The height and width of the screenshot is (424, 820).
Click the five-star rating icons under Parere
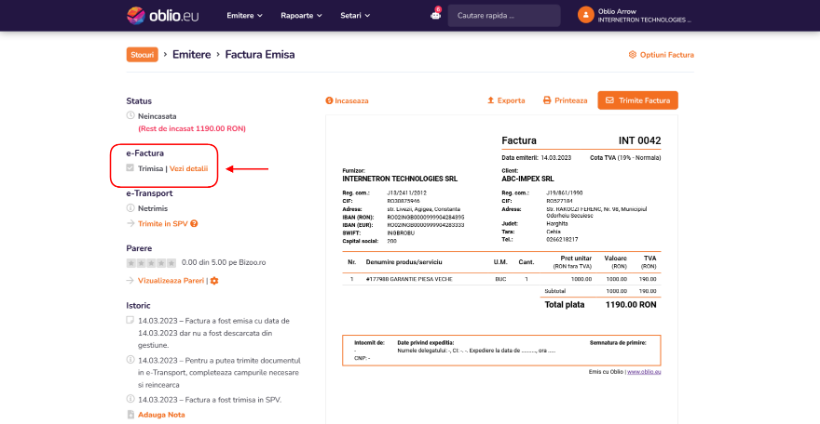(151, 262)
